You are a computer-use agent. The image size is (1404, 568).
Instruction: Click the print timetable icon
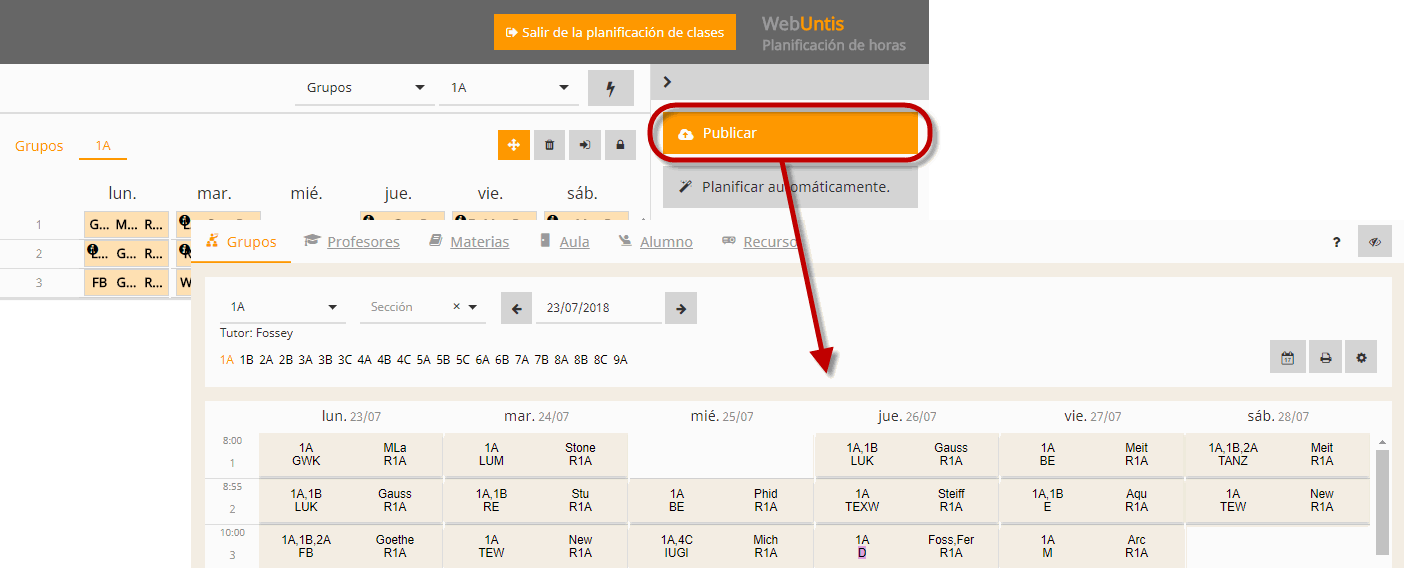(x=1325, y=358)
